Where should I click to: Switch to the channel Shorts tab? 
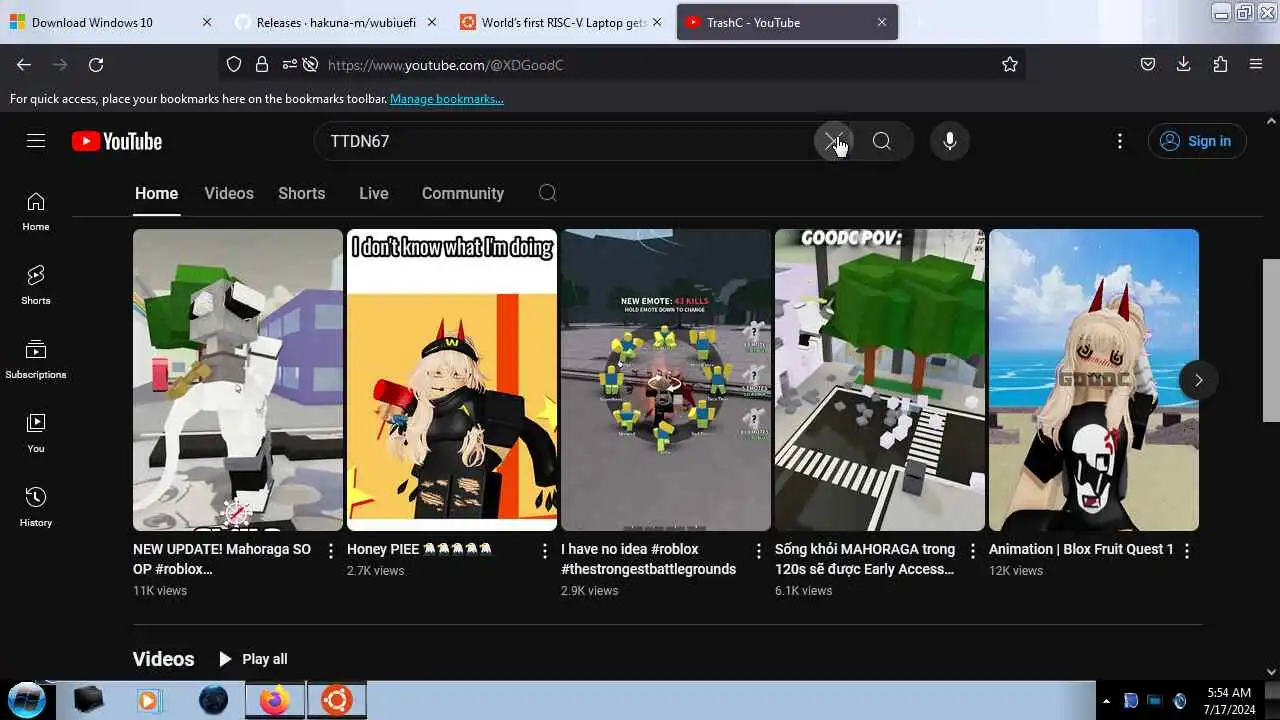(302, 193)
